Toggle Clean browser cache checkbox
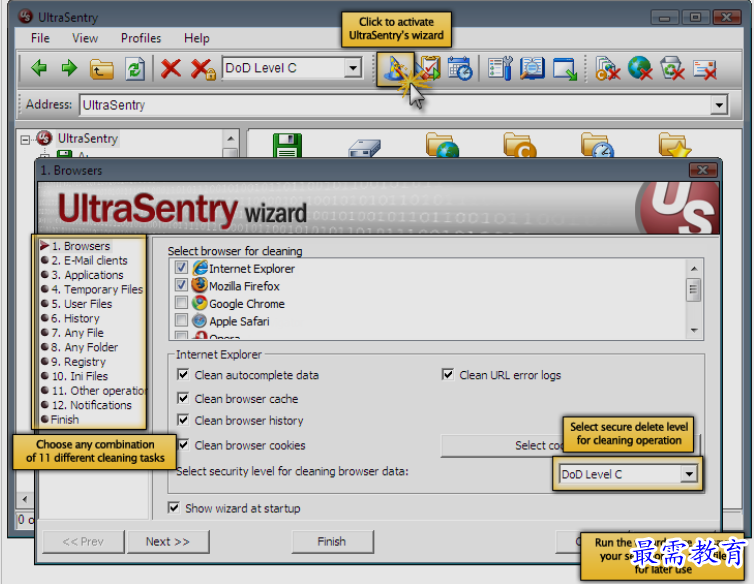Image resolution: width=754 pixels, height=584 pixels. click(183, 398)
